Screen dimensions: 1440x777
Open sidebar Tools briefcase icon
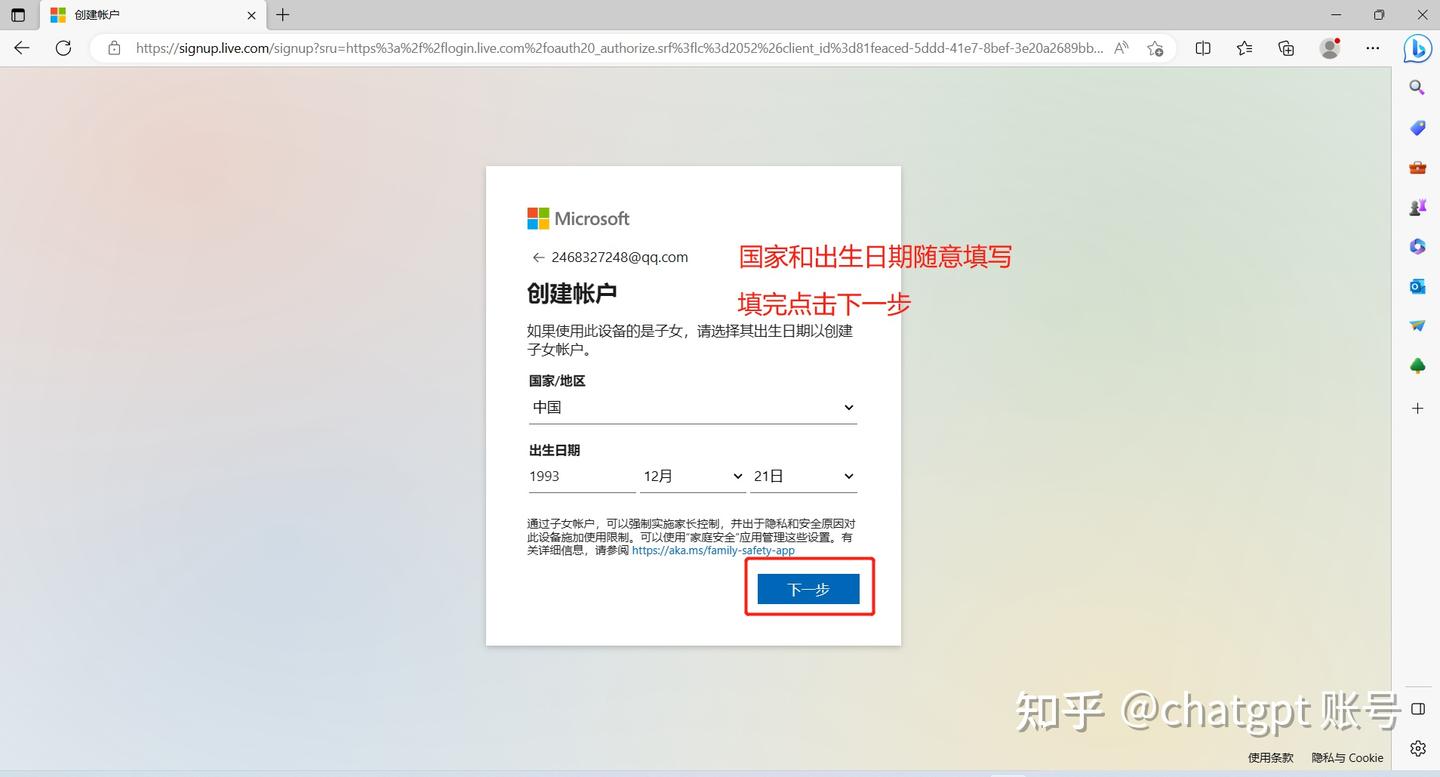coord(1417,167)
